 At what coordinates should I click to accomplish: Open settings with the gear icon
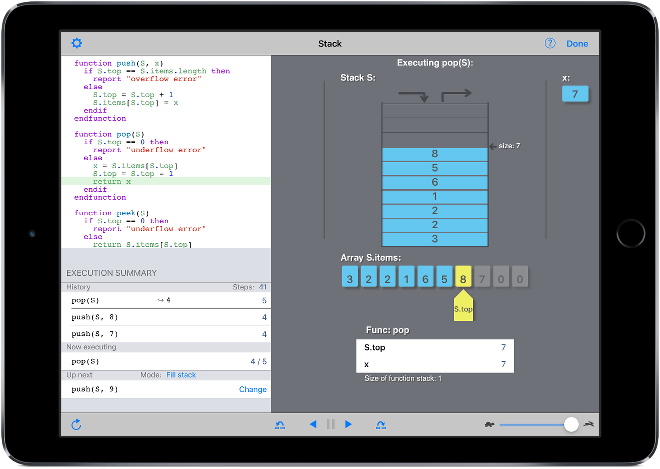tap(77, 44)
